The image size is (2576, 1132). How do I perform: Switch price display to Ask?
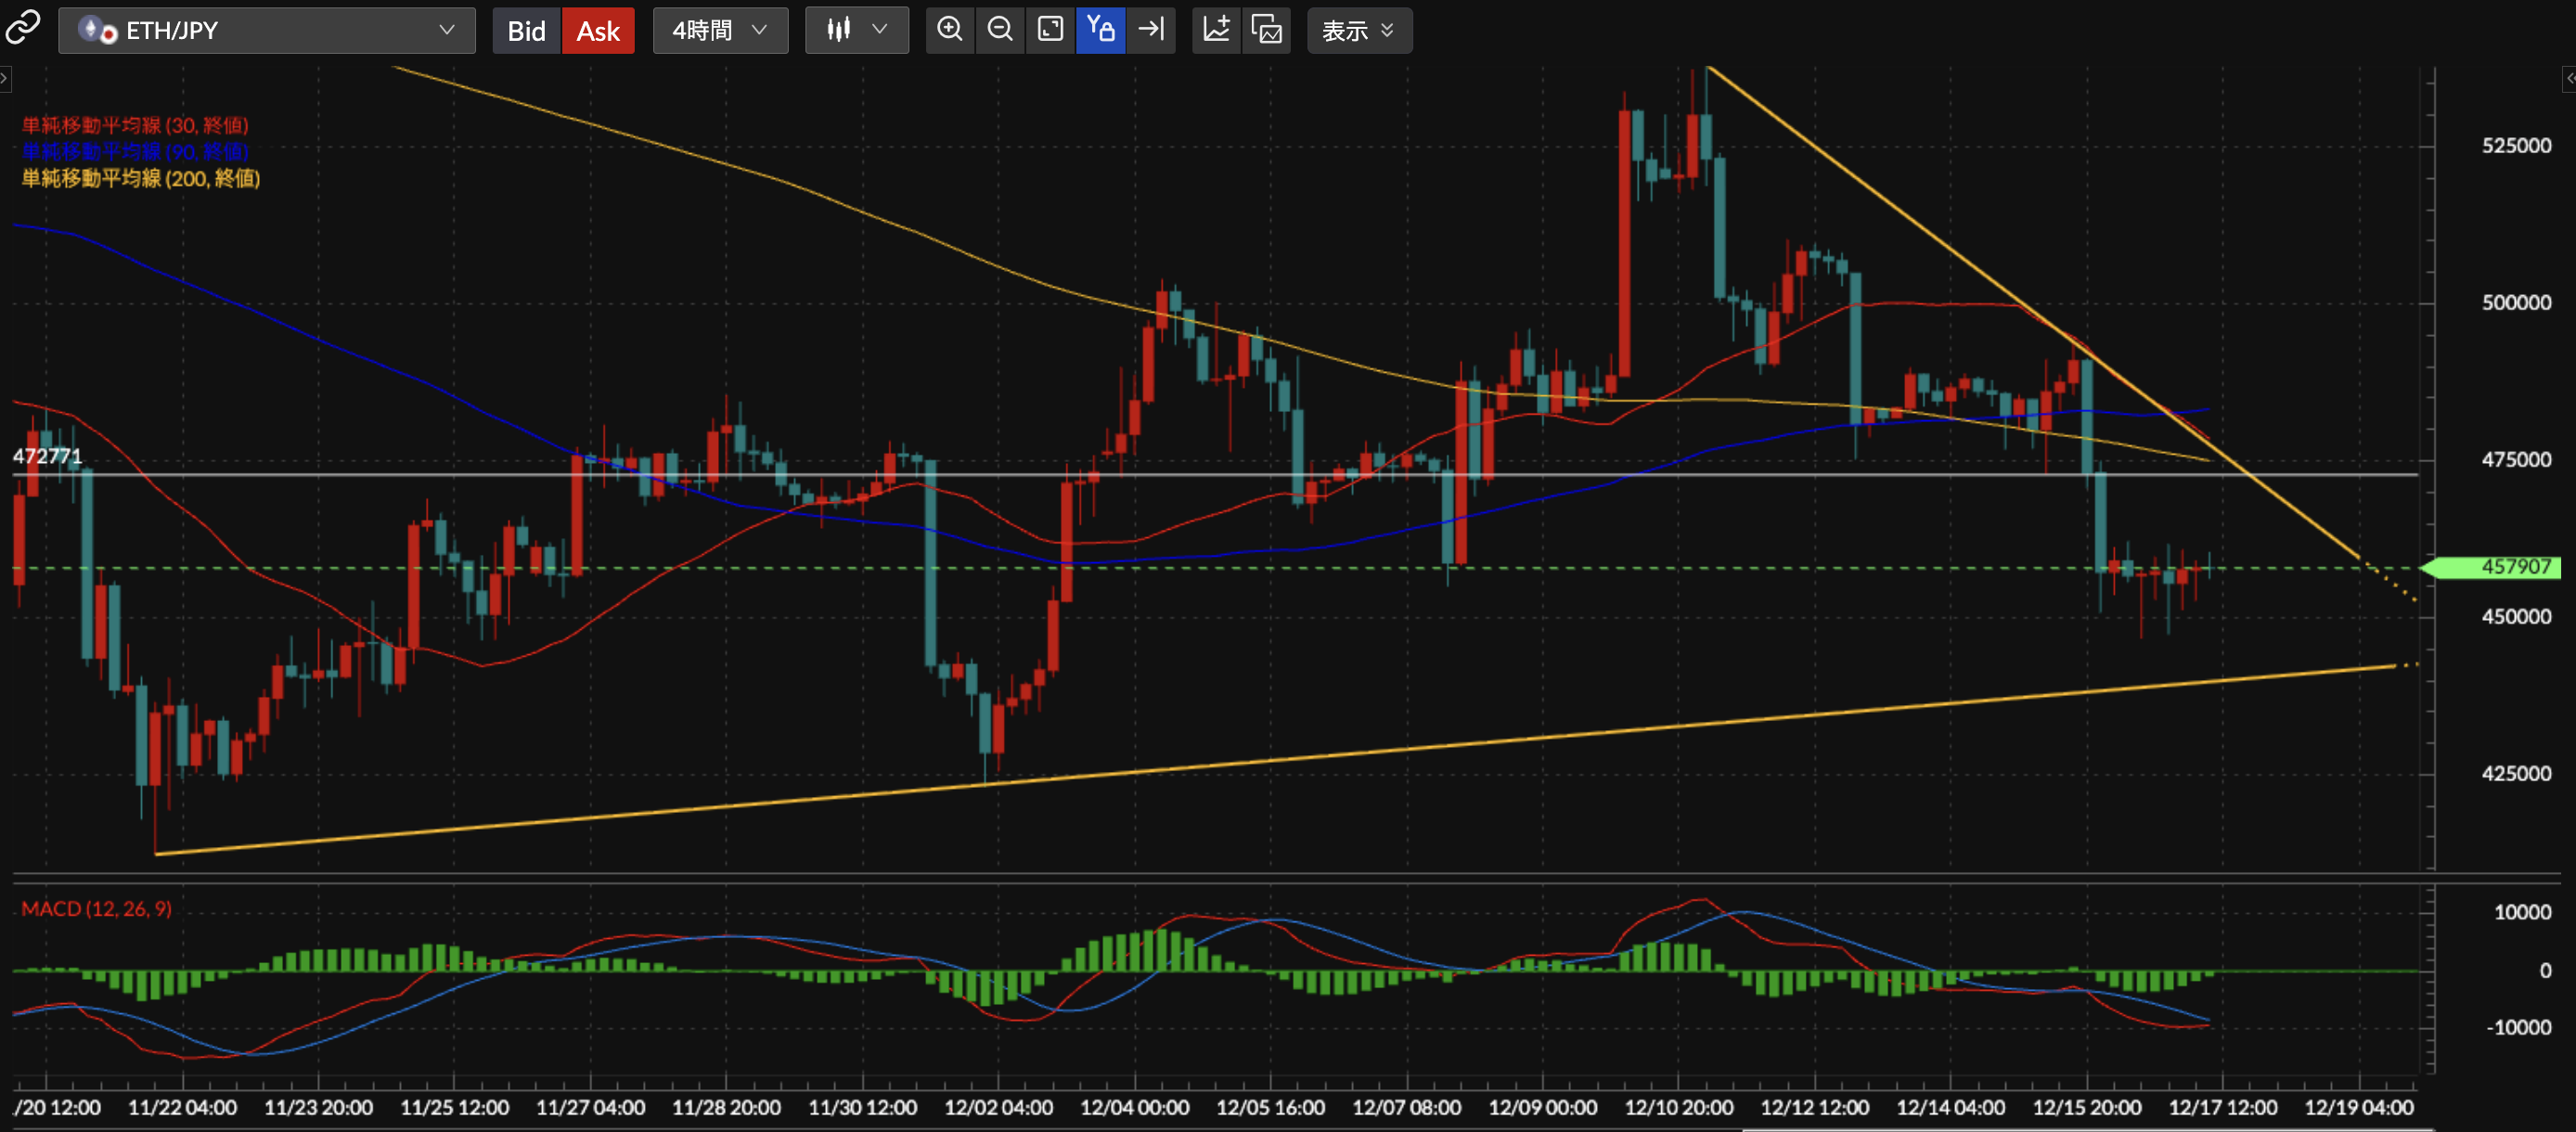[x=598, y=31]
